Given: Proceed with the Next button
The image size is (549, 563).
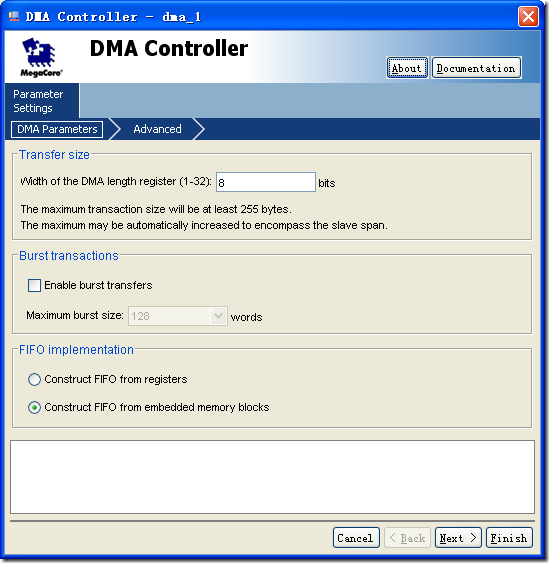Looking at the screenshot, I should (458, 538).
